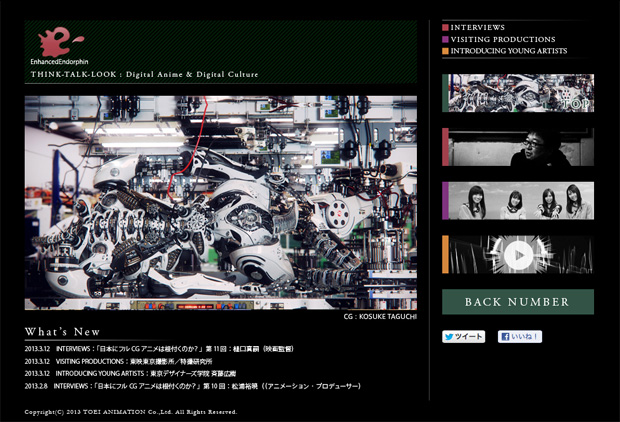The height and width of the screenshot is (422, 620).
Task: Click the large robot CG artwork image
Action: (220, 202)
